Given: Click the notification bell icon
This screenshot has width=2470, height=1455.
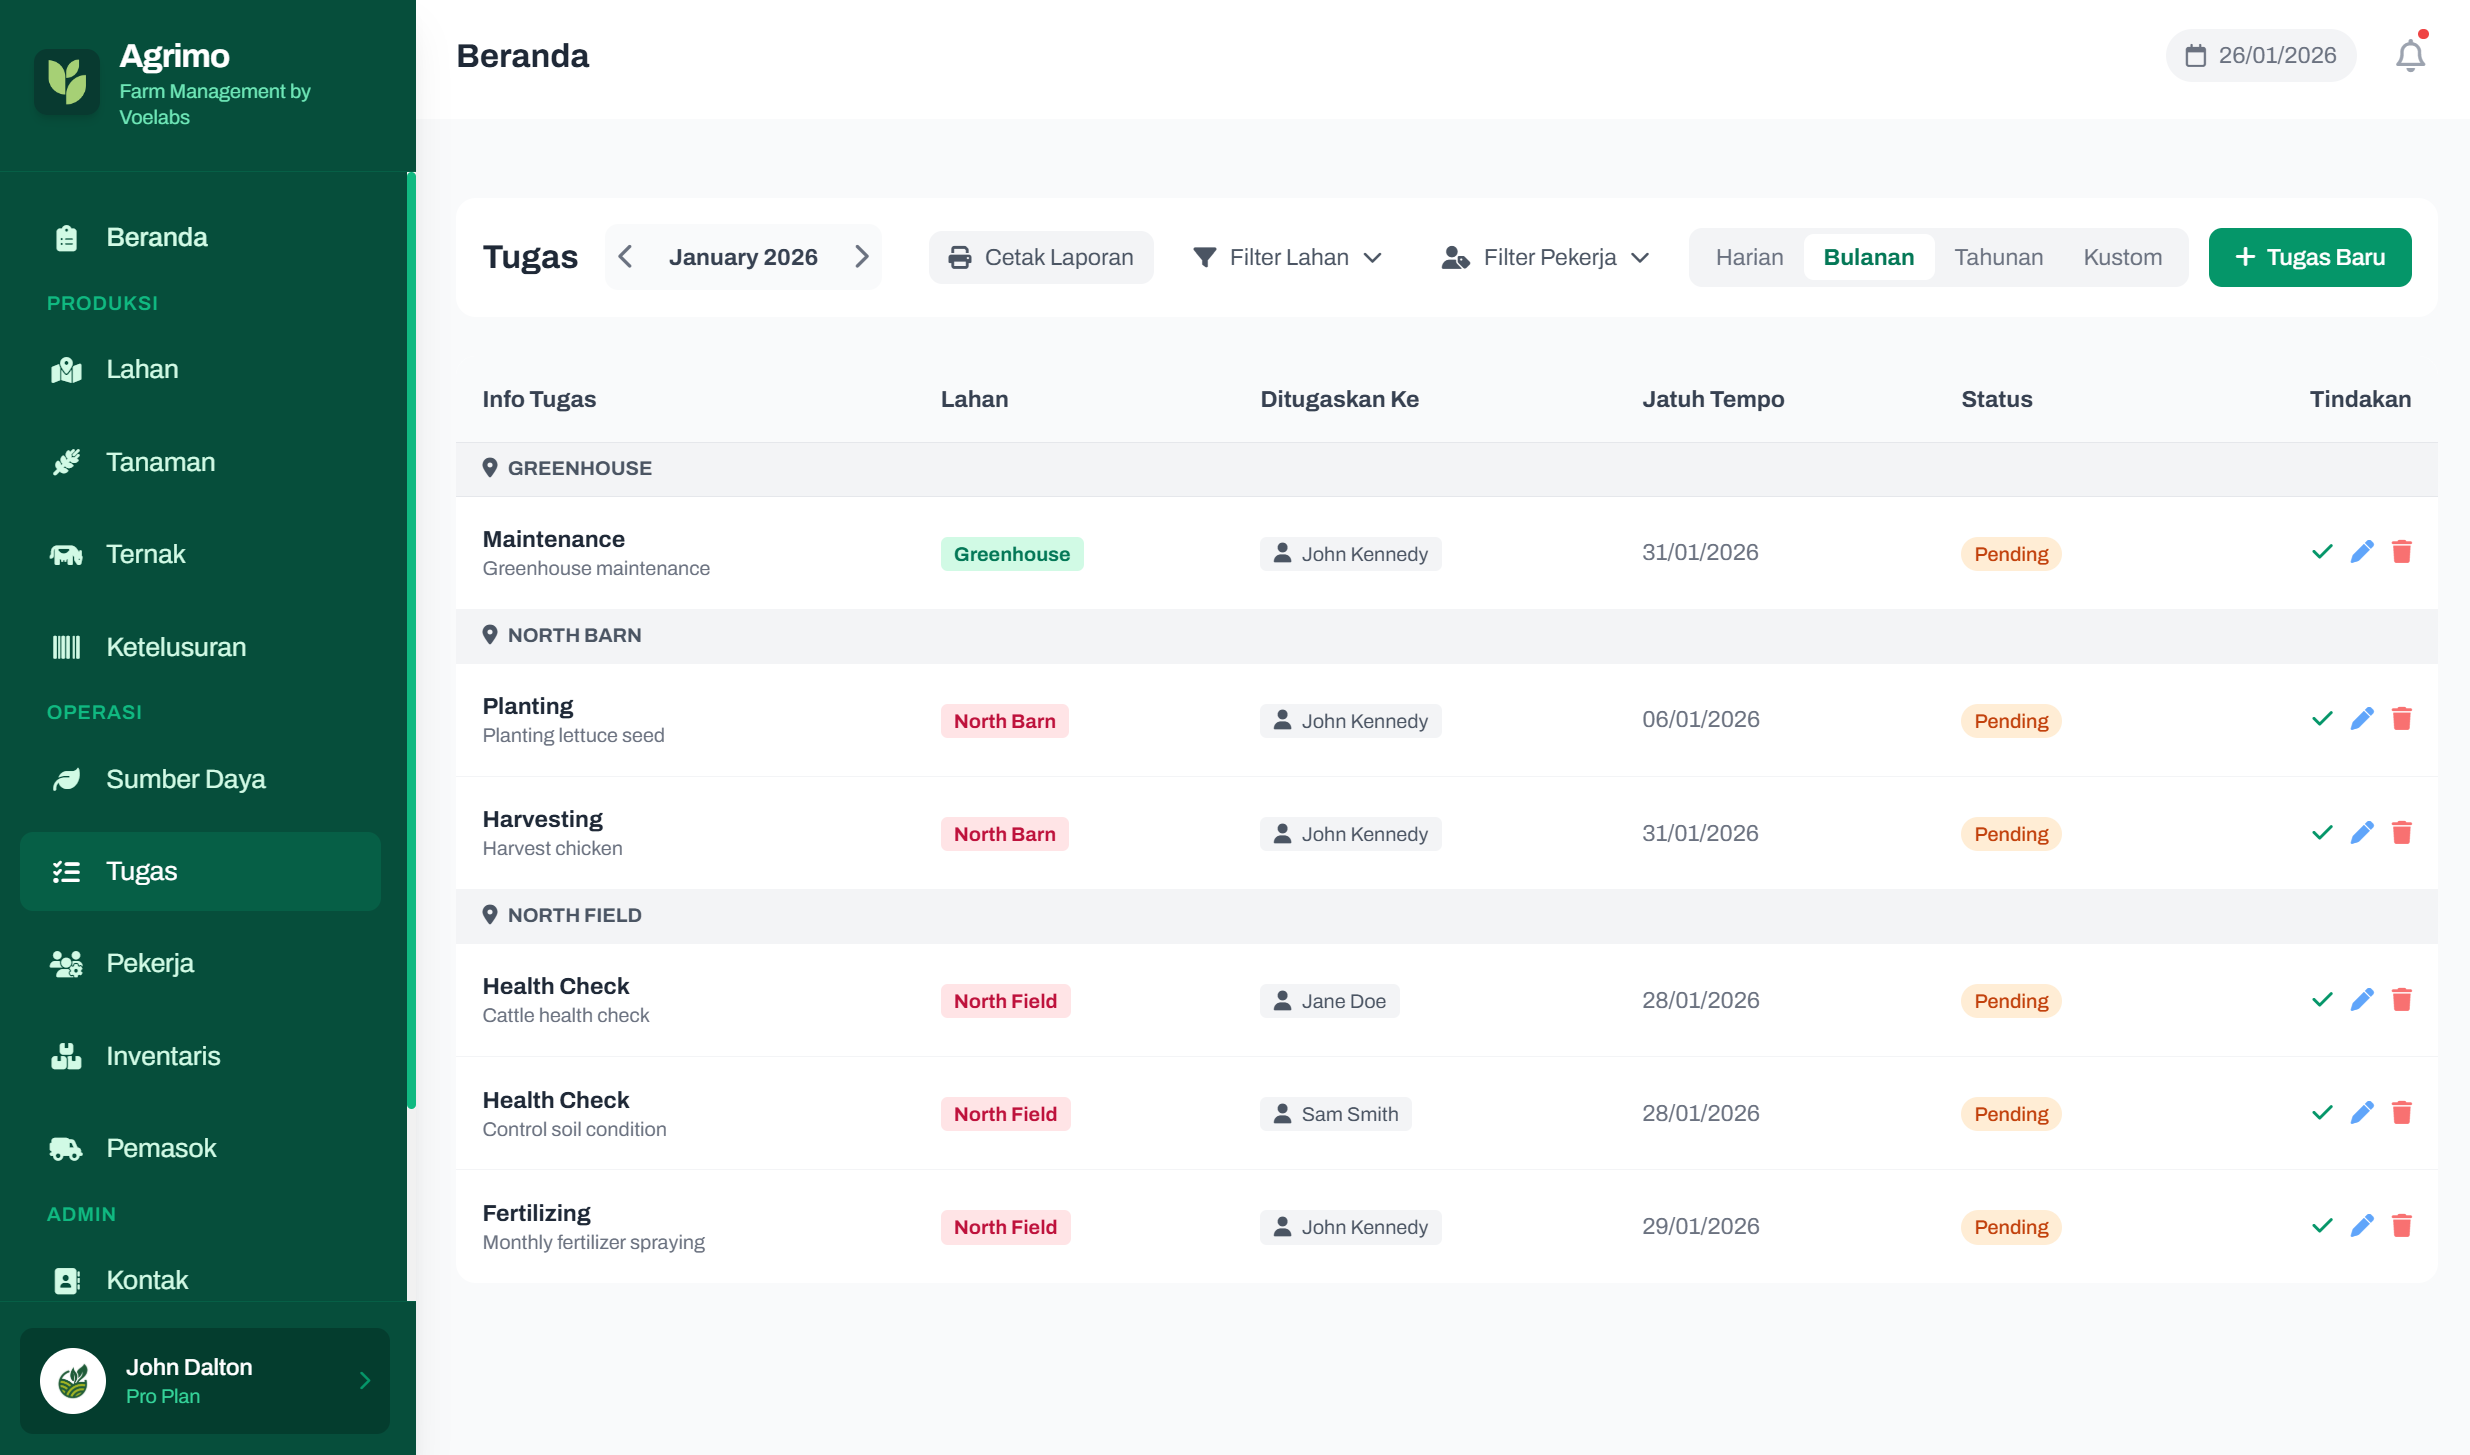Looking at the screenshot, I should 2410,56.
